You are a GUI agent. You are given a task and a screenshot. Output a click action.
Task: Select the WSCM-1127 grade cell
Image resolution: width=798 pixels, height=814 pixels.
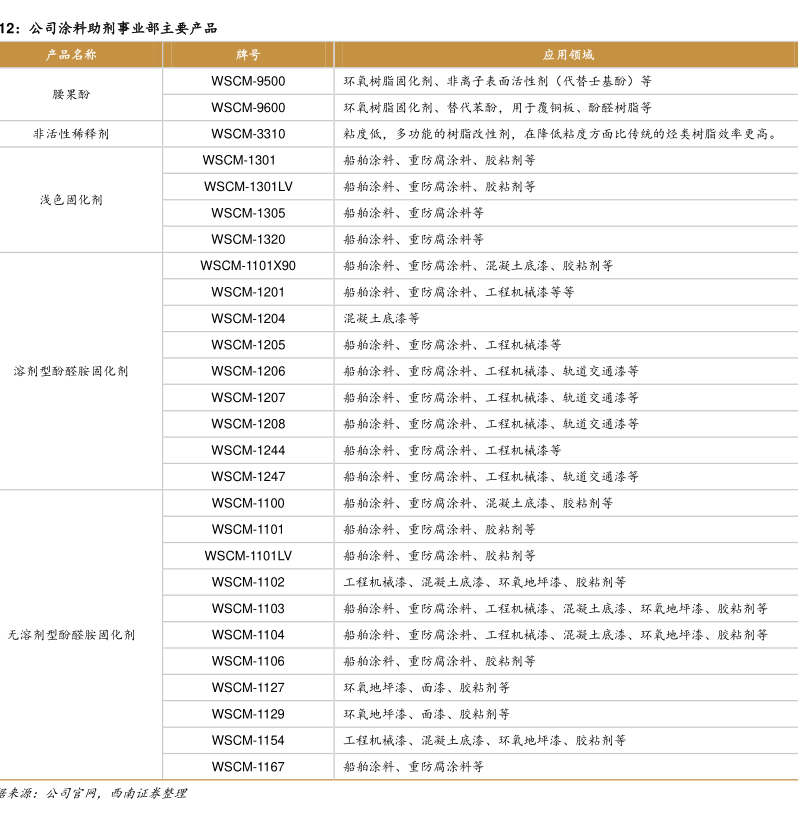tap(248, 688)
